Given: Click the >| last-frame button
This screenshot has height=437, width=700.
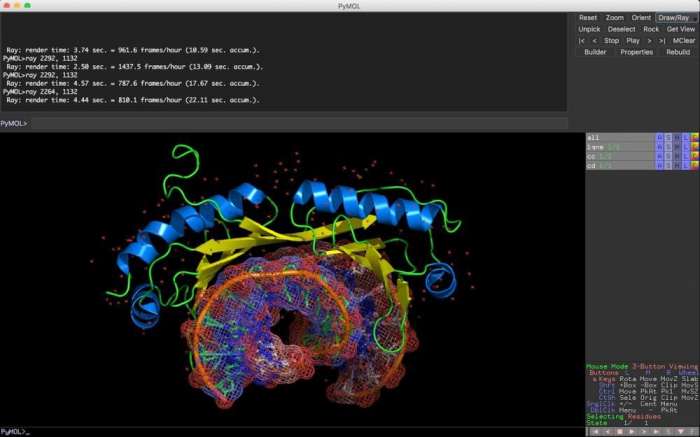Looking at the screenshot, I should pos(662,41).
